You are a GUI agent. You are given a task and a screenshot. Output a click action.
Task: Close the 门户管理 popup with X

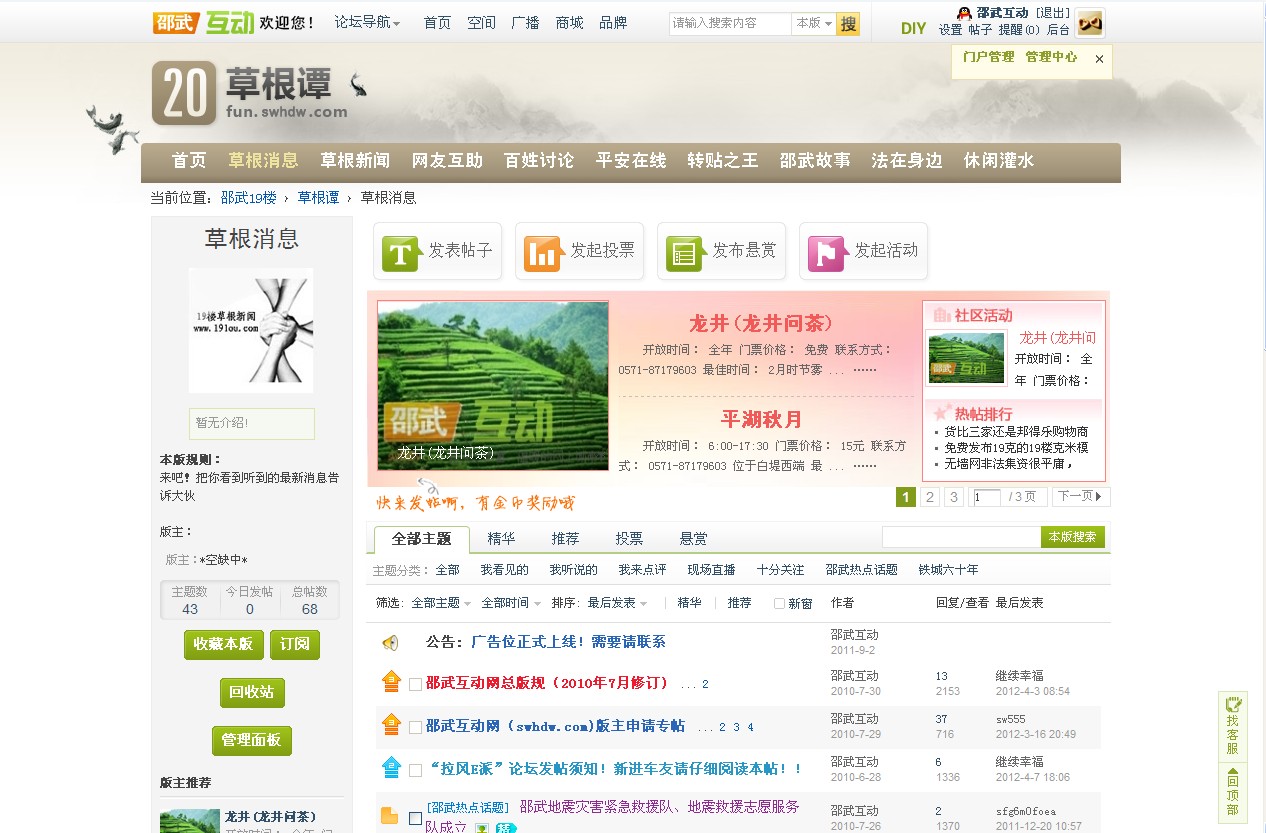tap(1099, 59)
